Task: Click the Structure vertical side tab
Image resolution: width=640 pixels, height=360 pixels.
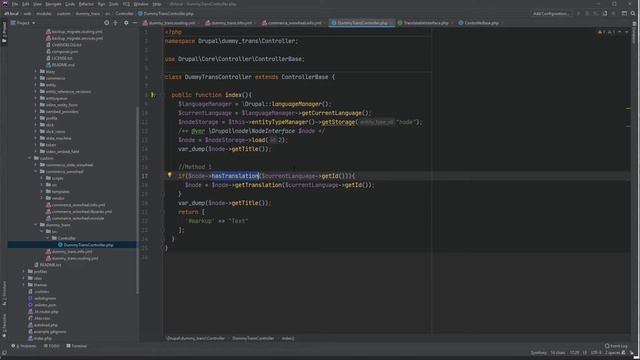Action: coord(4,292)
